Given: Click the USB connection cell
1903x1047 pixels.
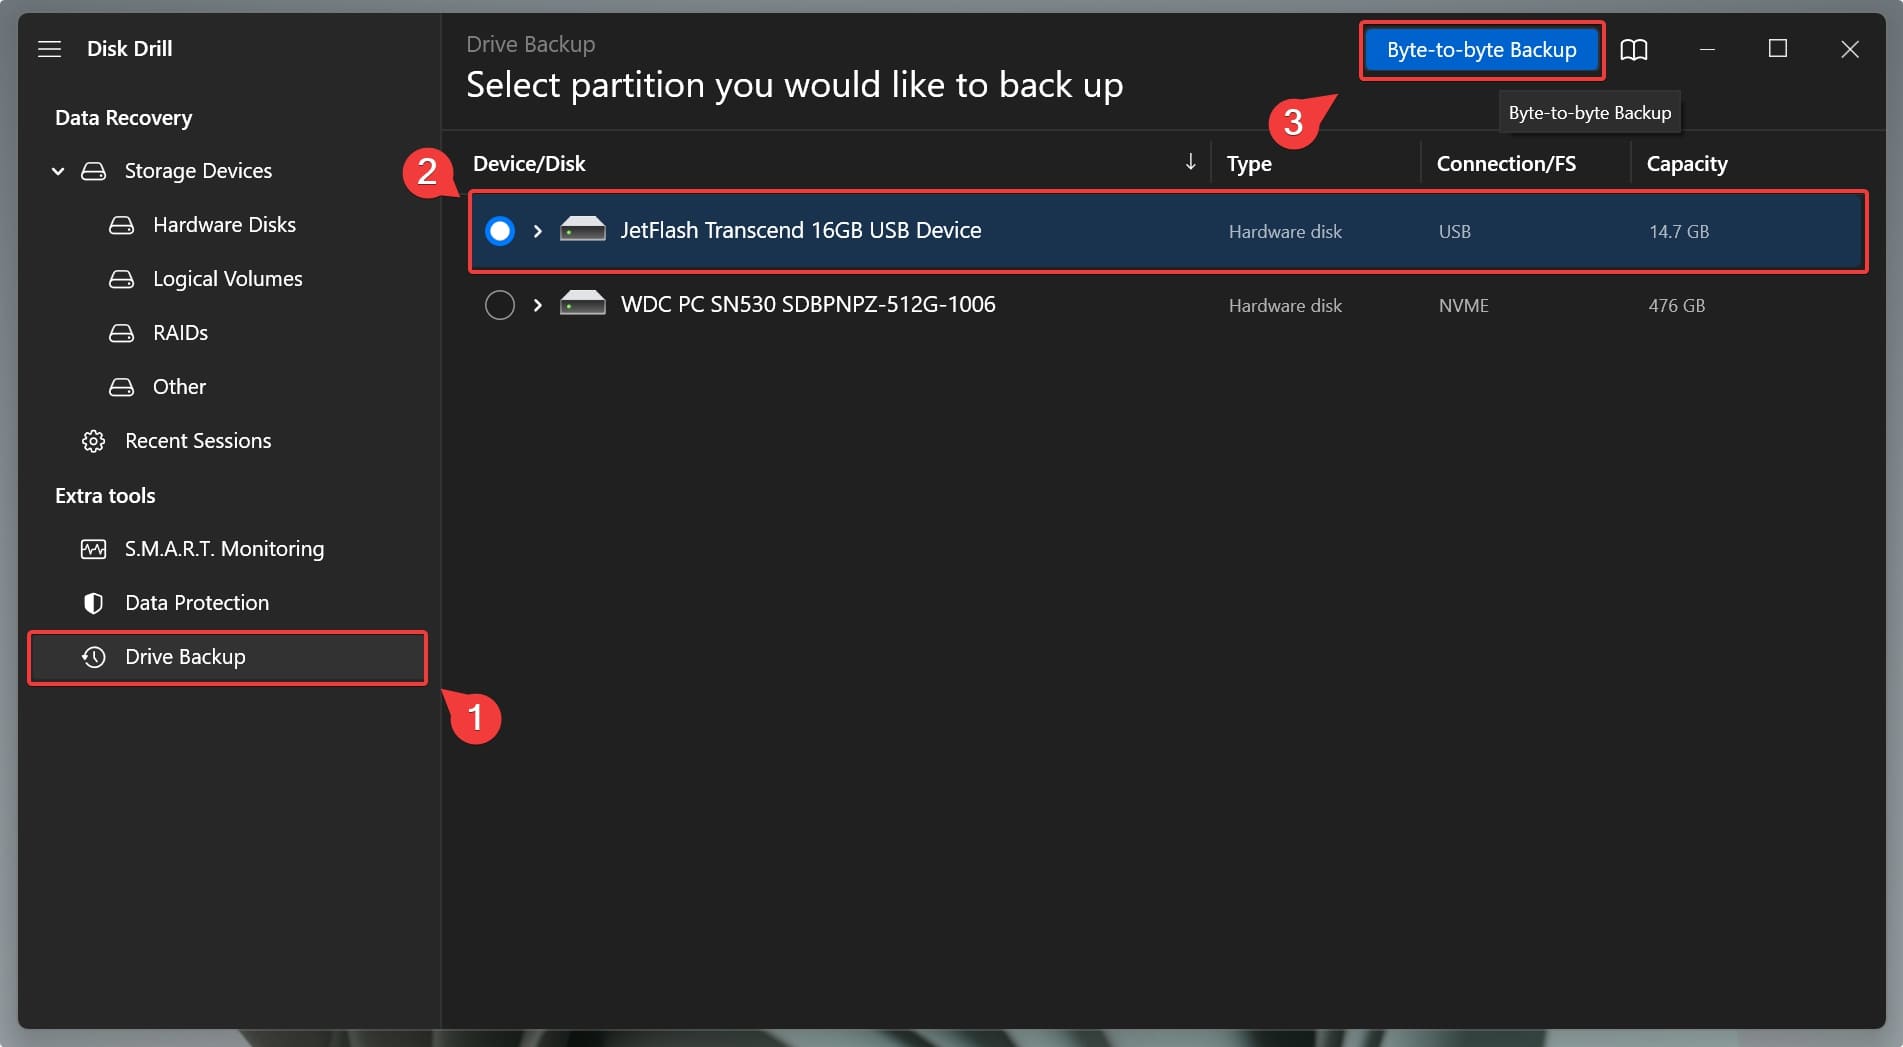Looking at the screenshot, I should [x=1455, y=232].
